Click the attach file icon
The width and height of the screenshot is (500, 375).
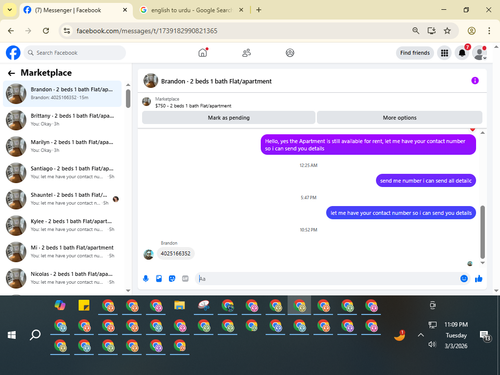pyautogui.click(x=159, y=278)
